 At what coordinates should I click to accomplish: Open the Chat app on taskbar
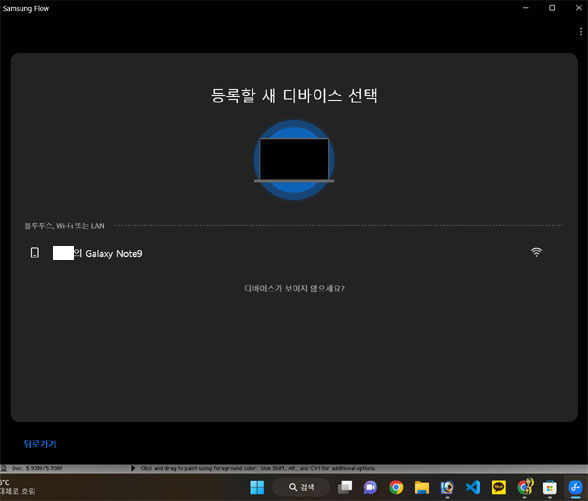pyautogui.click(x=370, y=488)
